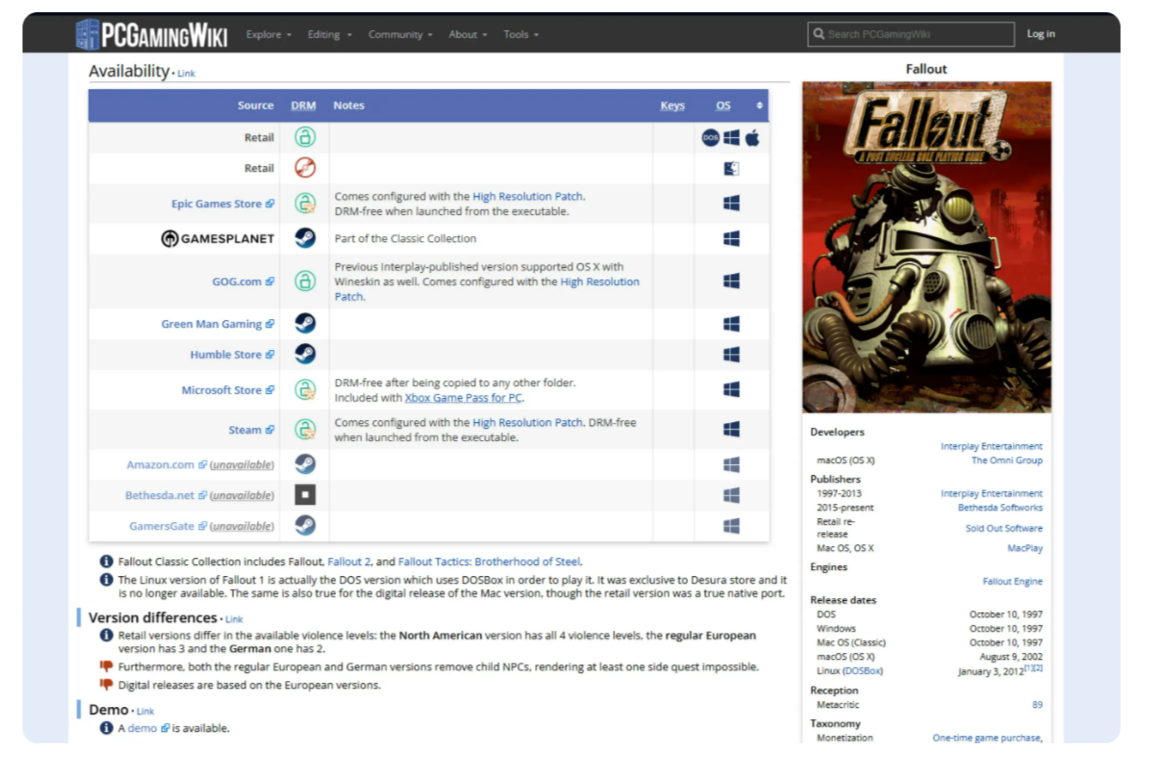The width and height of the screenshot is (1164, 773).
Task: Open the MacPlay publisher link
Action: point(1024,548)
